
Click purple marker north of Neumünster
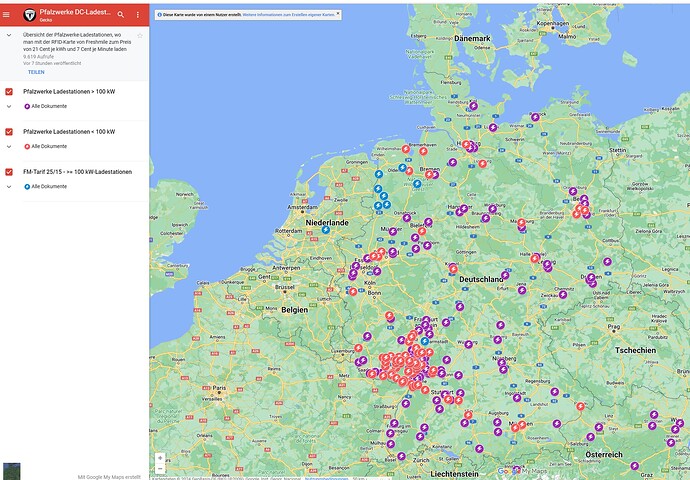point(473,106)
